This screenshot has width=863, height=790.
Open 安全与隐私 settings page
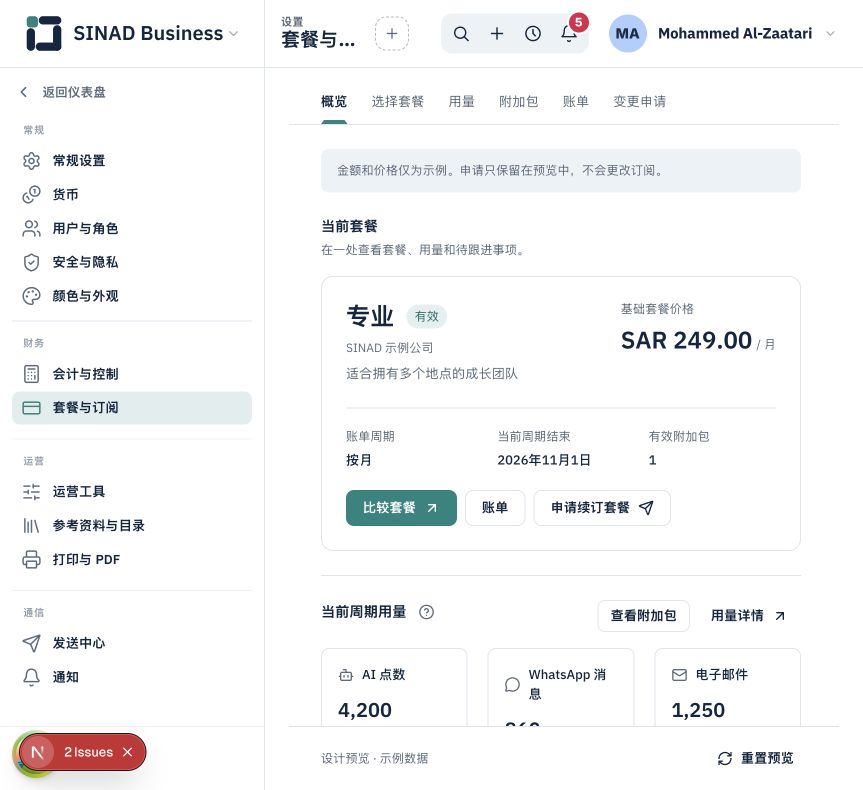pos(132,262)
